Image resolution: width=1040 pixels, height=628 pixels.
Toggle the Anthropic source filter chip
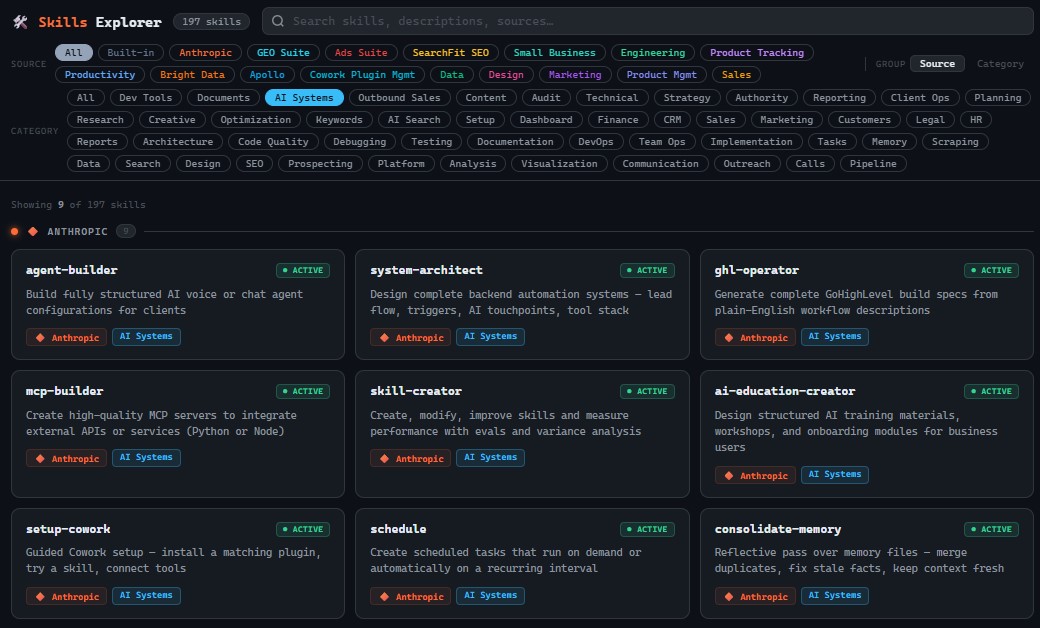coord(206,52)
